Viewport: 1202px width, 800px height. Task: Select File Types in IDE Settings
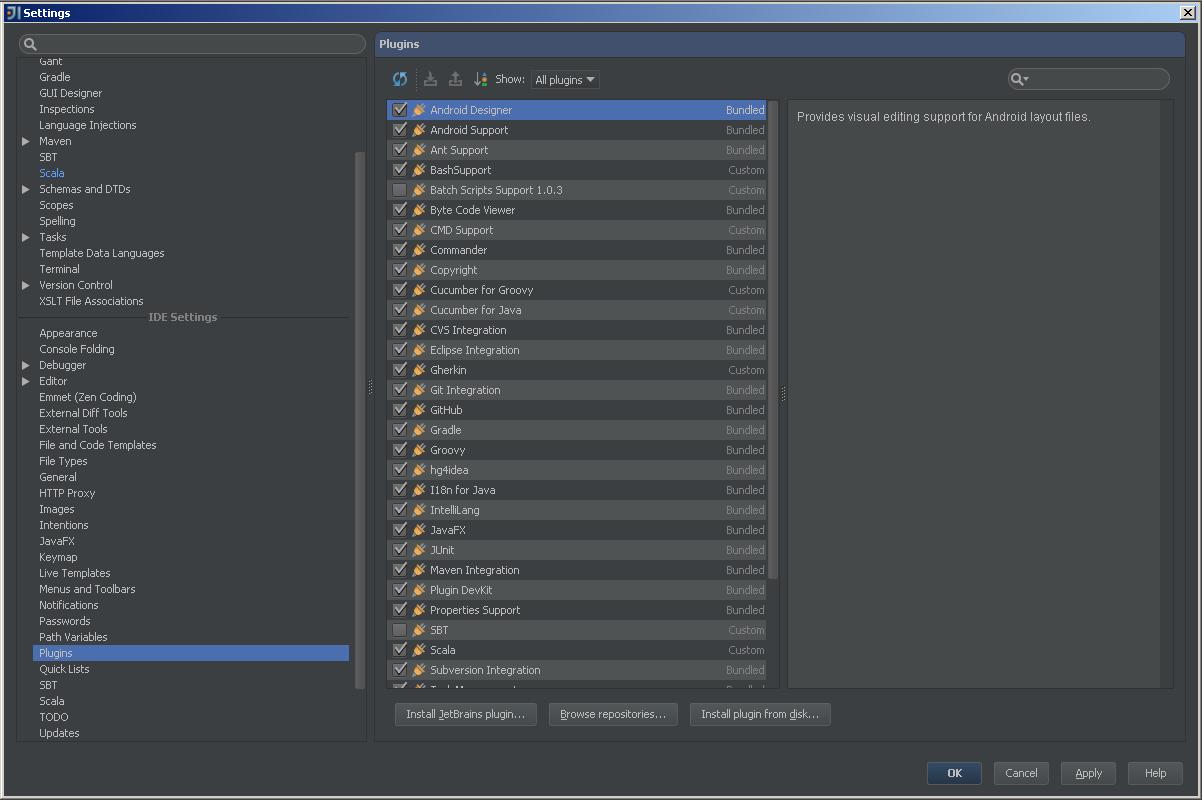(63, 461)
